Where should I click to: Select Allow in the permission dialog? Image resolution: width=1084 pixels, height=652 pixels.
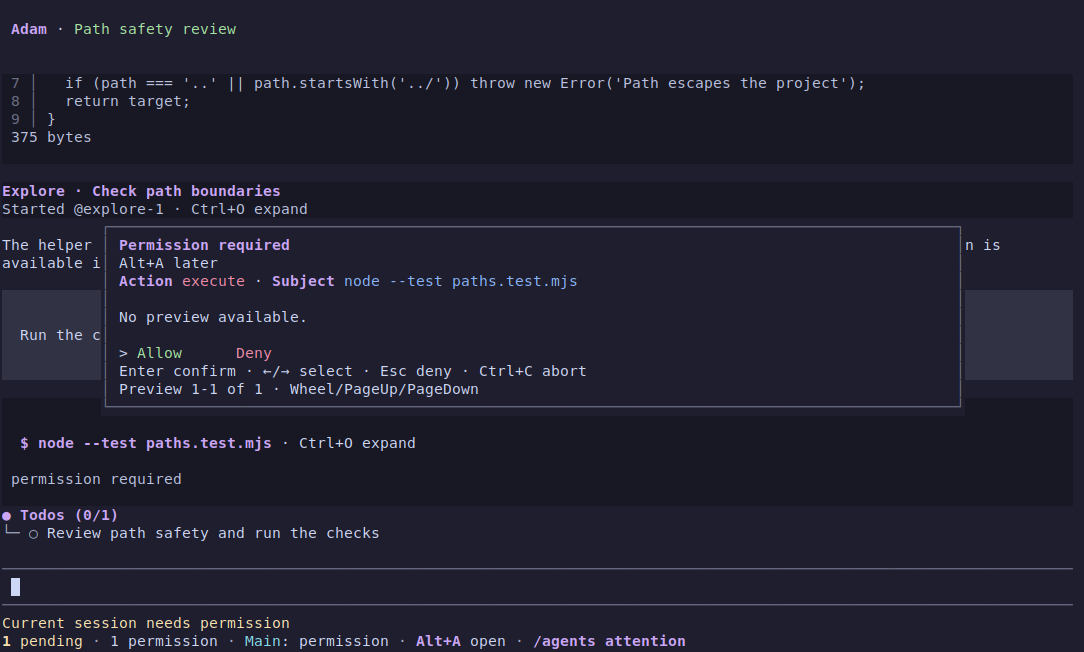click(160, 353)
